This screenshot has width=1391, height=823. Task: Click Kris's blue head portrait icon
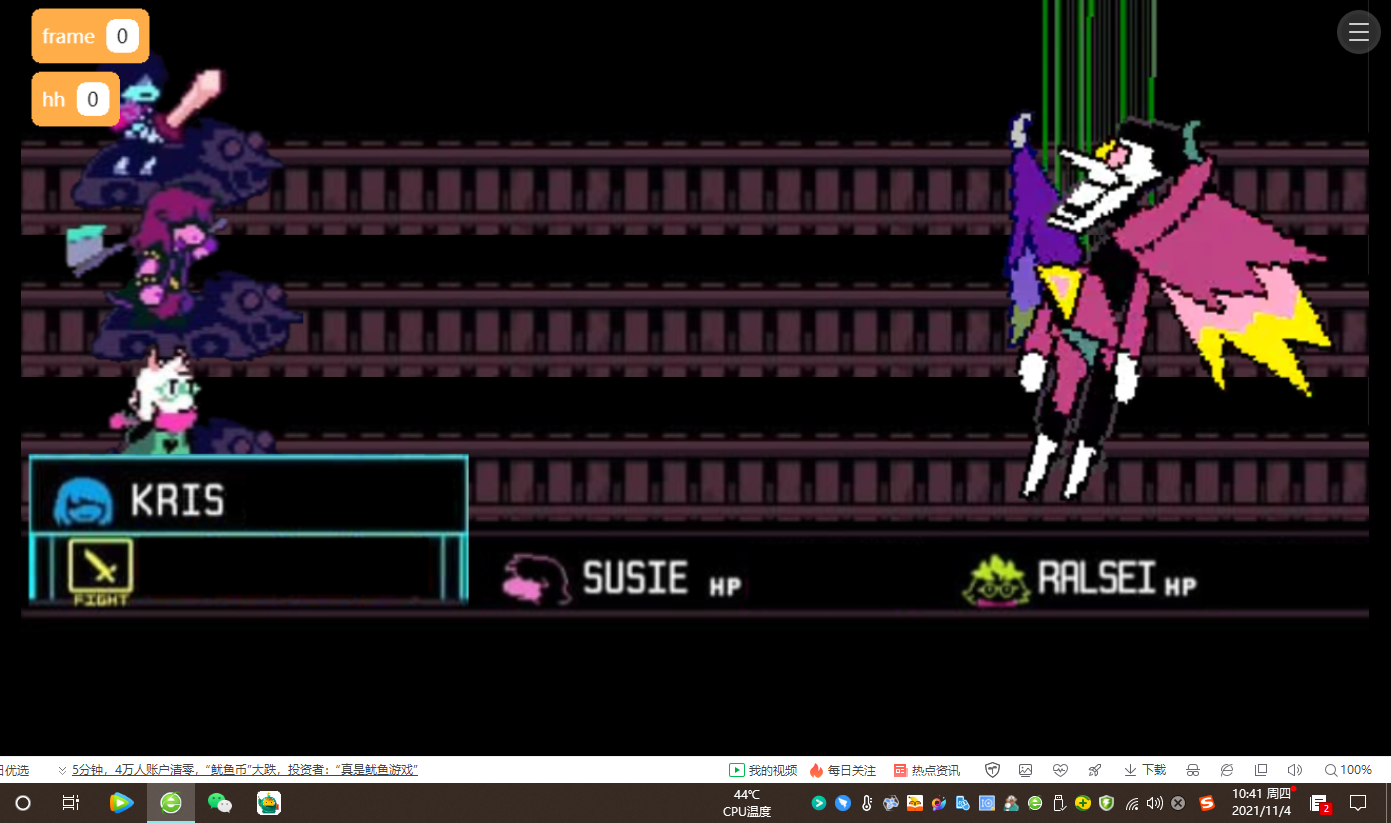coord(81,501)
